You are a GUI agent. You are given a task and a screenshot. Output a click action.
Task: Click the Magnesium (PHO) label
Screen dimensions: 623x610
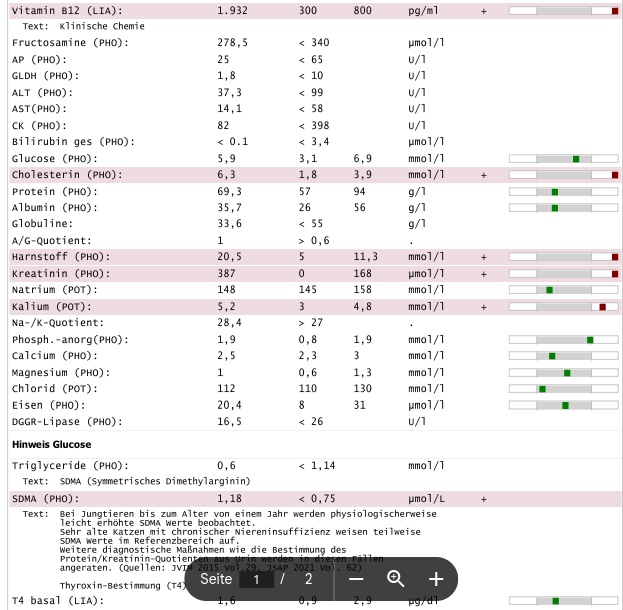(61, 373)
